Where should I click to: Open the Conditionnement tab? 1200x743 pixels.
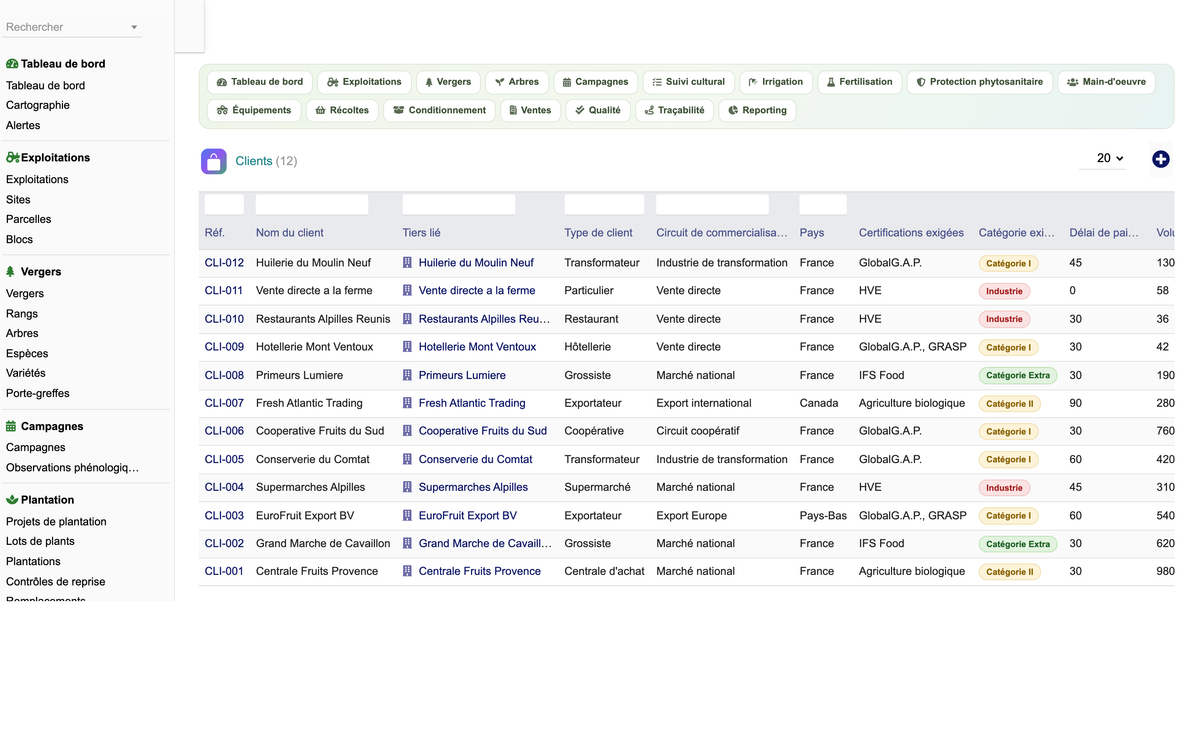click(x=440, y=110)
